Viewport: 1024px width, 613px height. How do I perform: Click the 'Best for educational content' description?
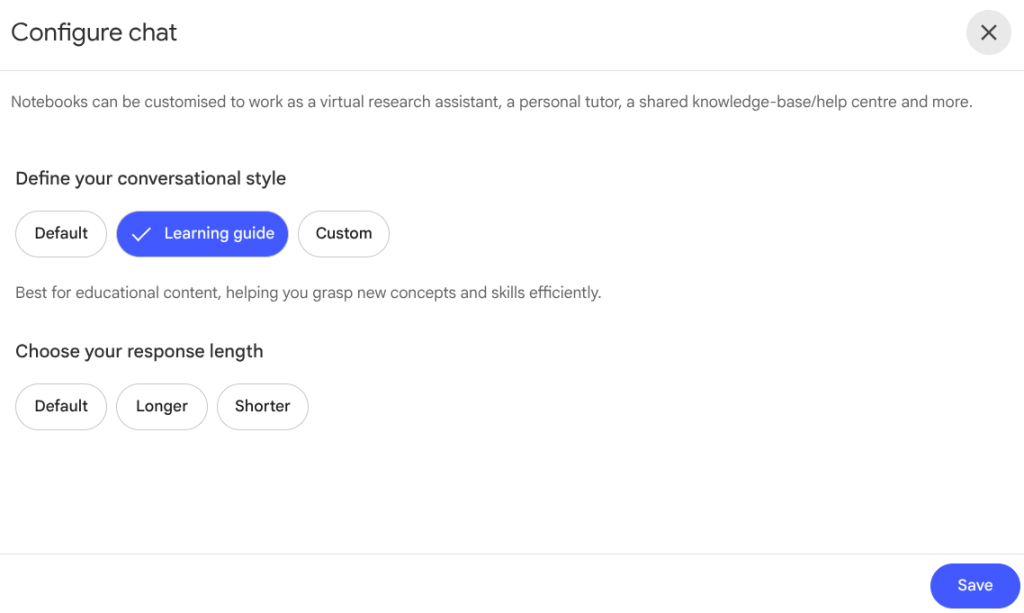pos(308,293)
